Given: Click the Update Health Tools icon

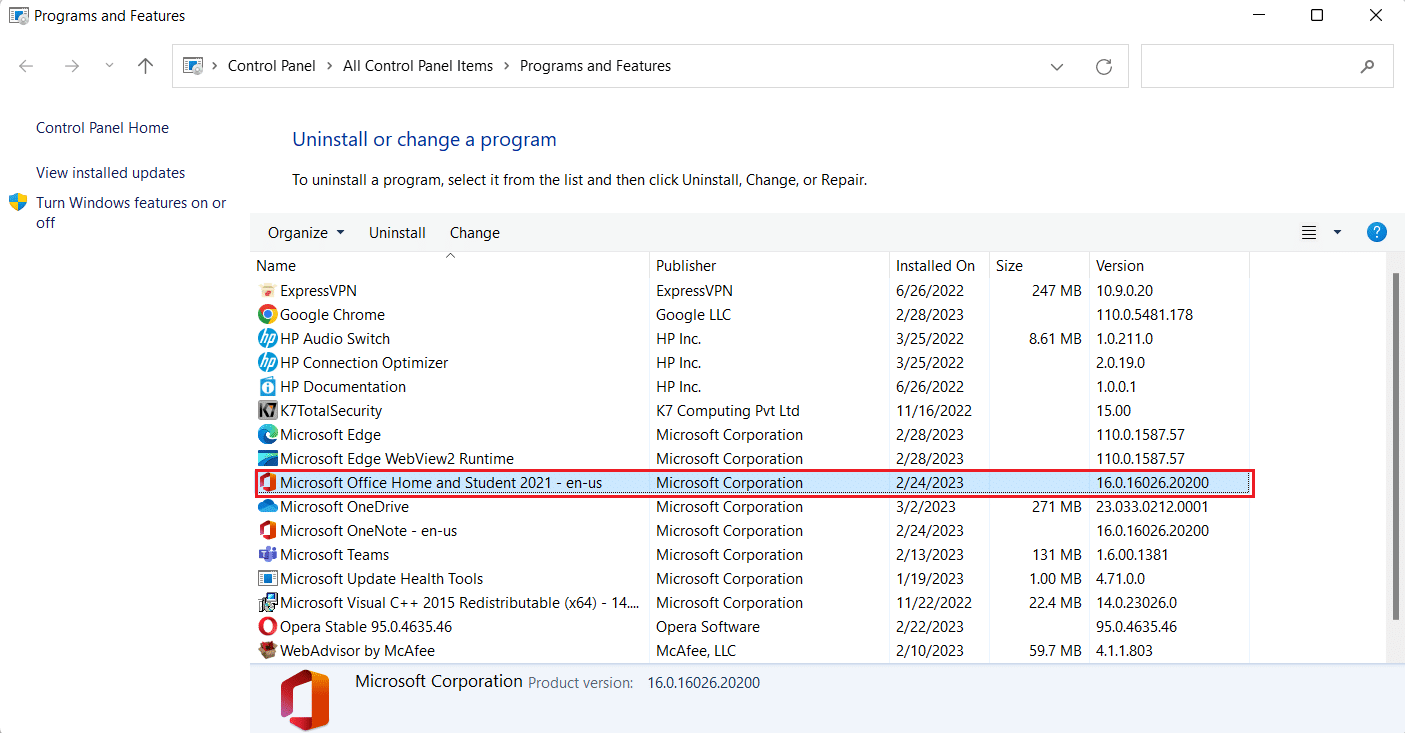Looking at the screenshot, I should point(267,579).
